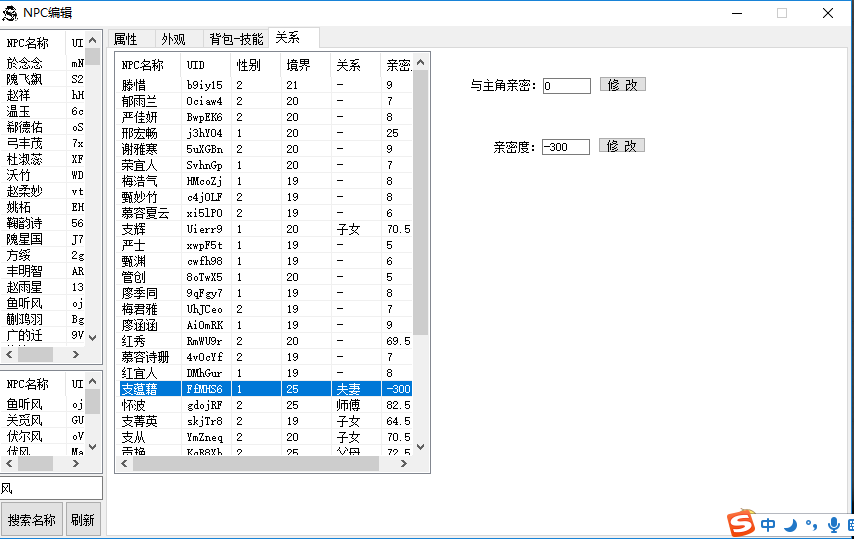The image size is (854, 539).
Task: Select the 甄妙竹 row
Action: pyautogui.click(x=266, y=197)
